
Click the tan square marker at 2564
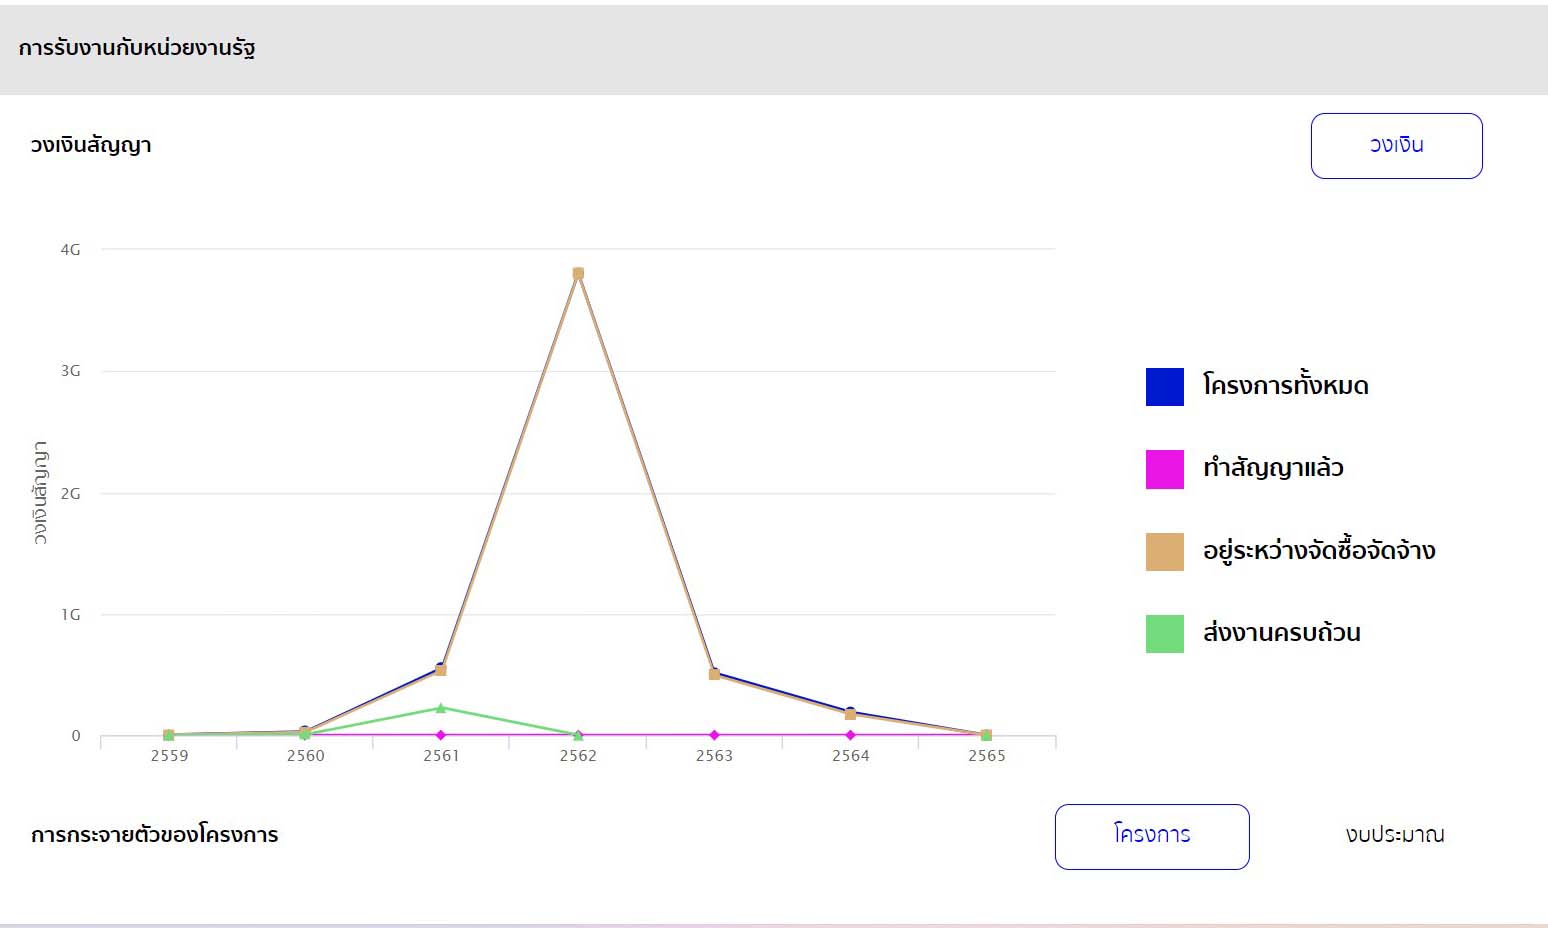coord(850,714)
